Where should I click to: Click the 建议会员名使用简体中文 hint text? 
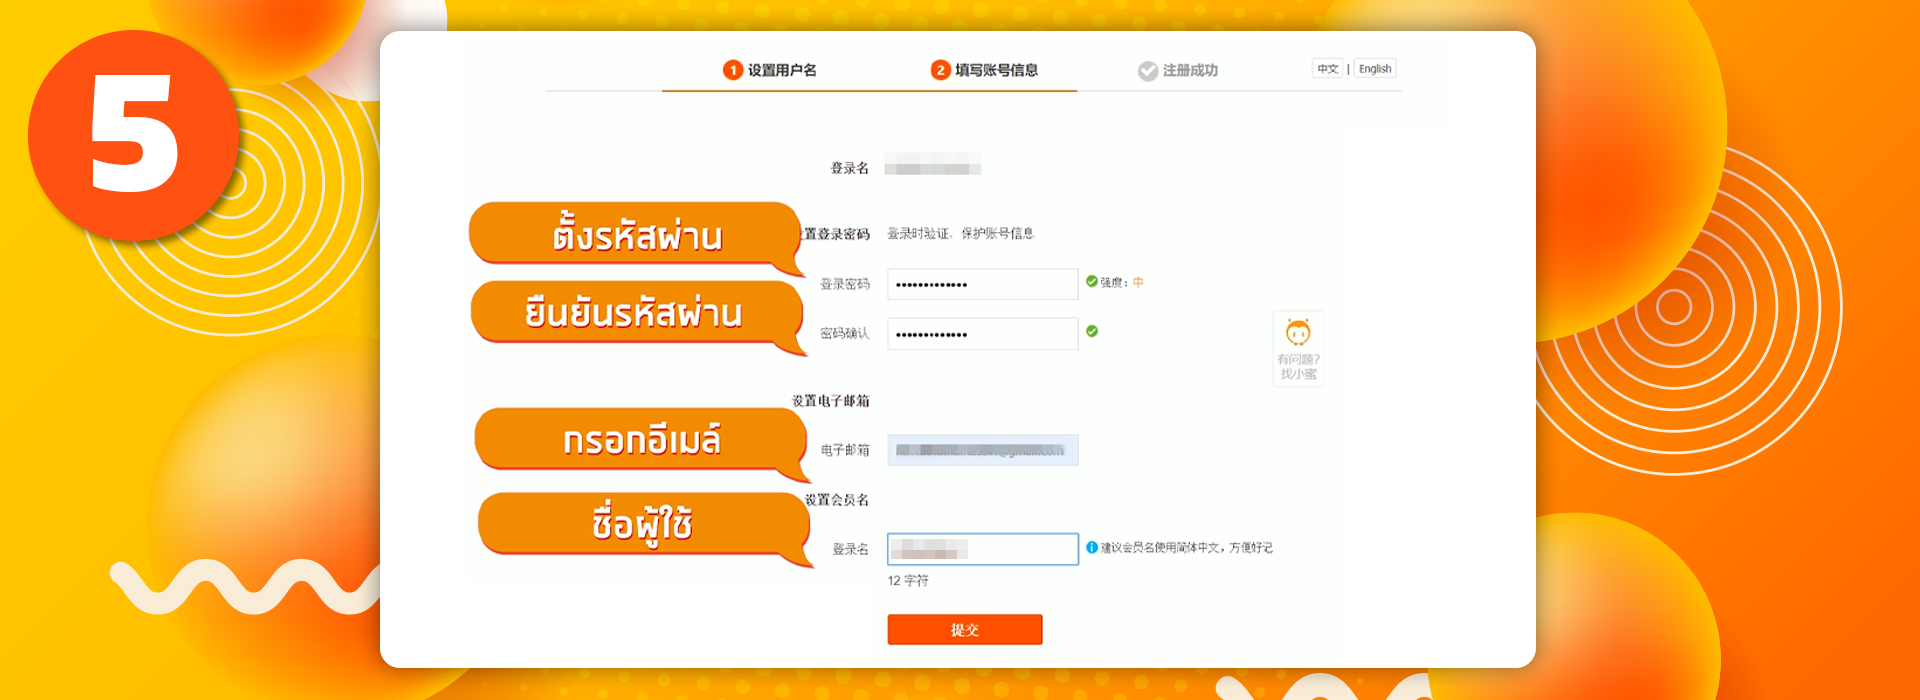[1187, 548]
